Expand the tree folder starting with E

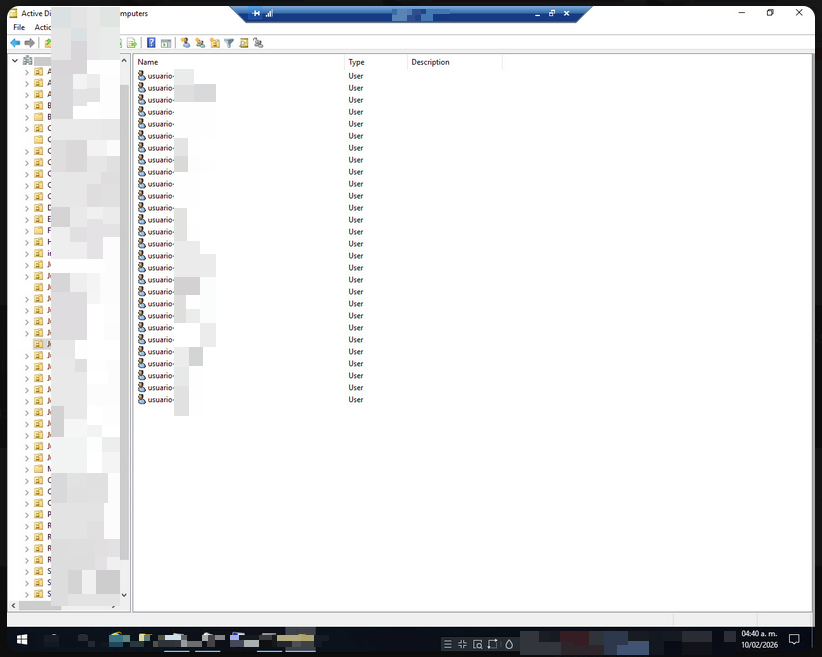(27, 220)
